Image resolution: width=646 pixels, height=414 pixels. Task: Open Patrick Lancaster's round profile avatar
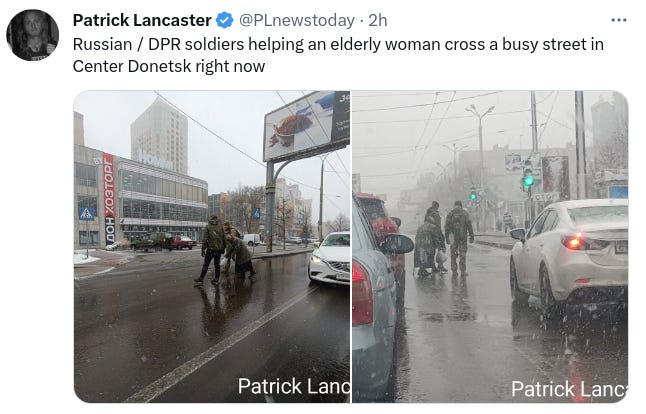click(x=33, y=35)
